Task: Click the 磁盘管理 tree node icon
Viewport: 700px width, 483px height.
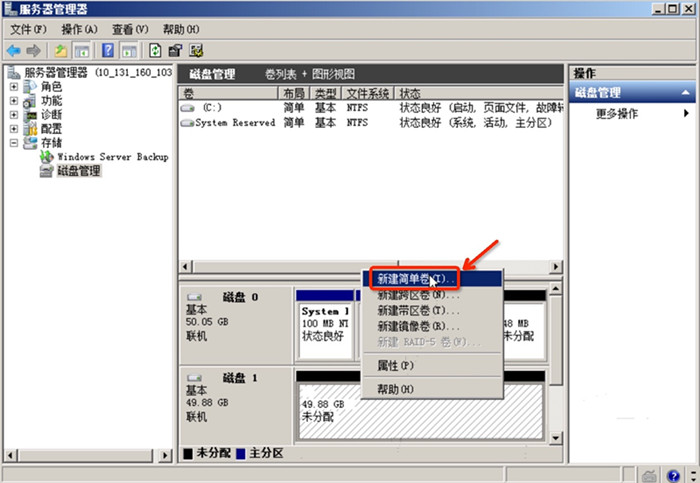Action: pos(46,171)
